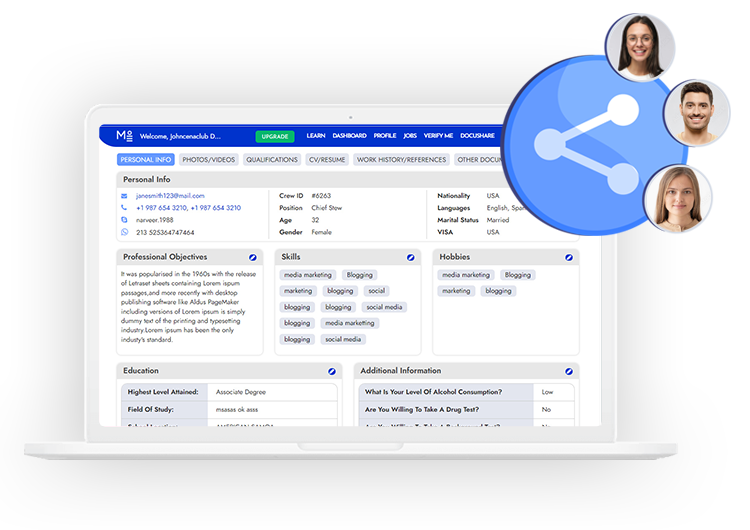Click the email envelope icon
This screenshot has width=750, height=530.
coord(125,196)
